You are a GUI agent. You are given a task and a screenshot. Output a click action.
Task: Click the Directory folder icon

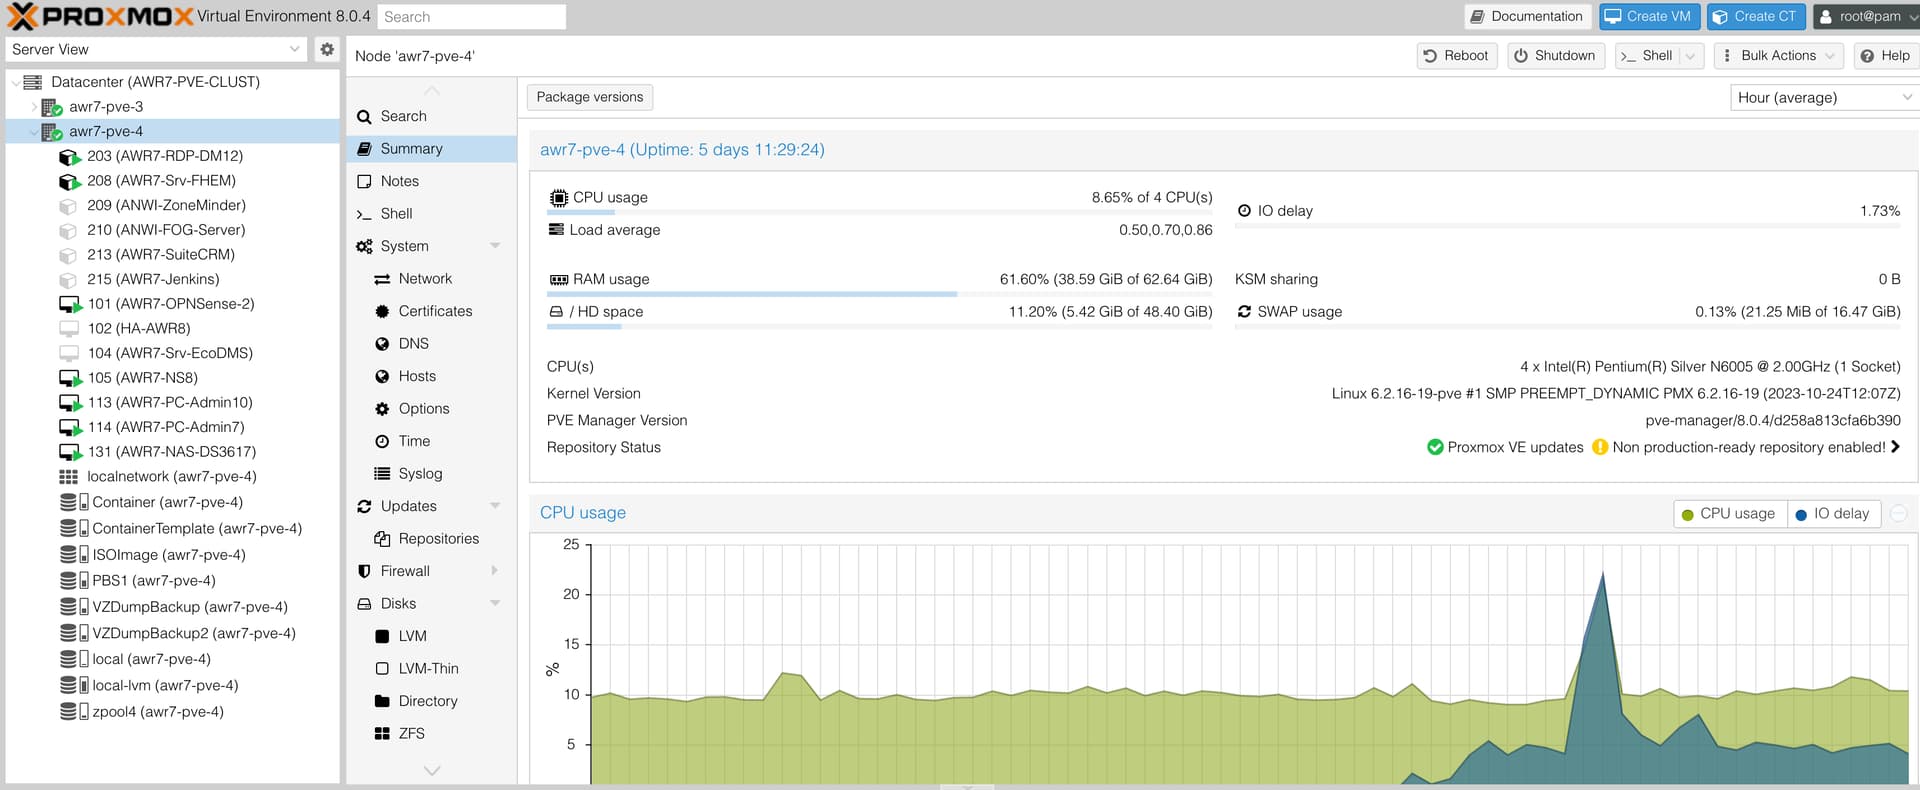(x=382, y=701)
